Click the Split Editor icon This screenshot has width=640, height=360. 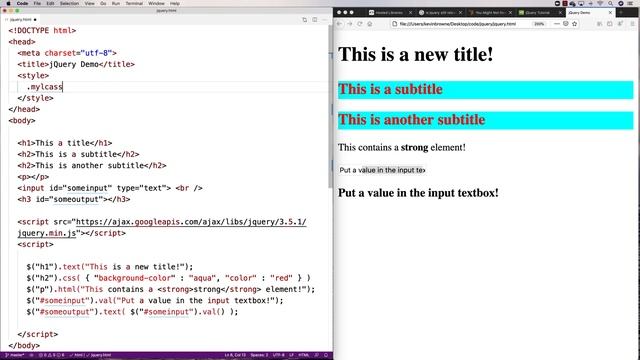(315, 20)
